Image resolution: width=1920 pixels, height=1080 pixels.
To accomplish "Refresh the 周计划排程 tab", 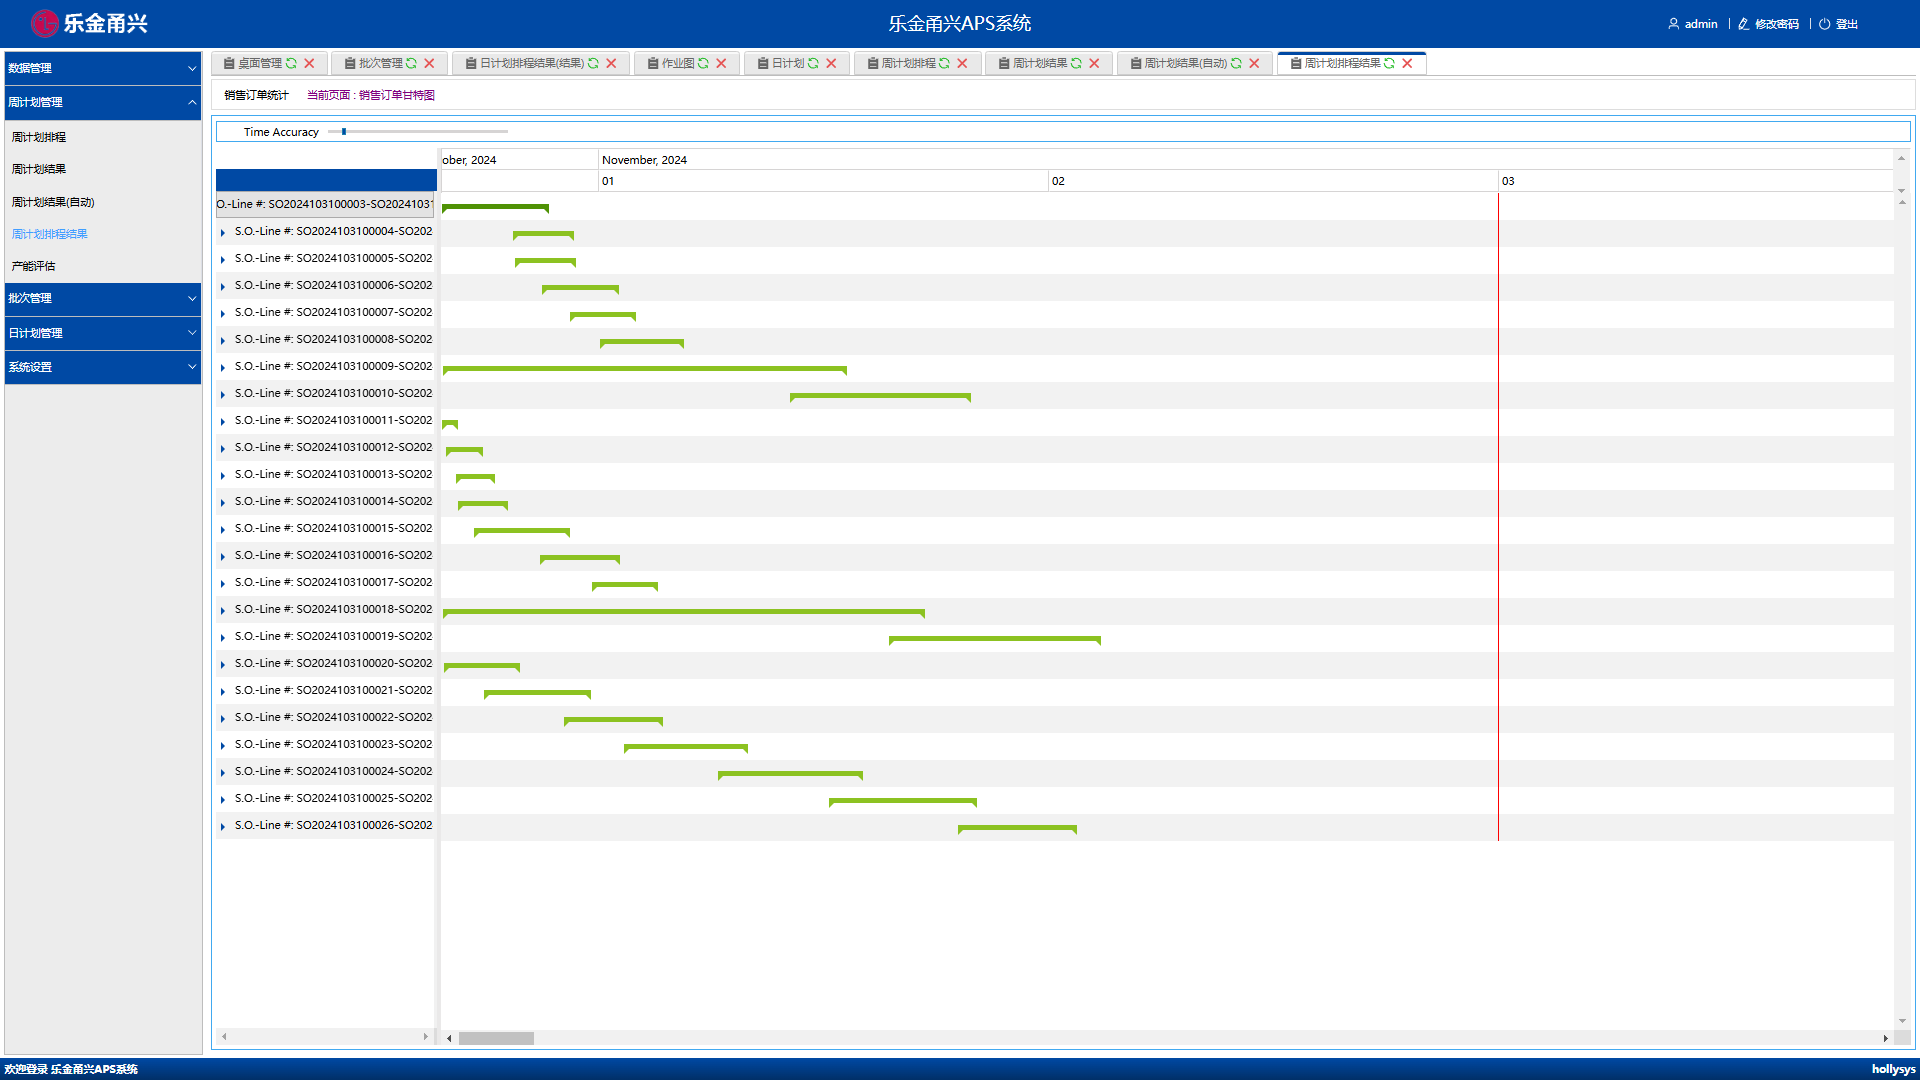I will (944, 63).
